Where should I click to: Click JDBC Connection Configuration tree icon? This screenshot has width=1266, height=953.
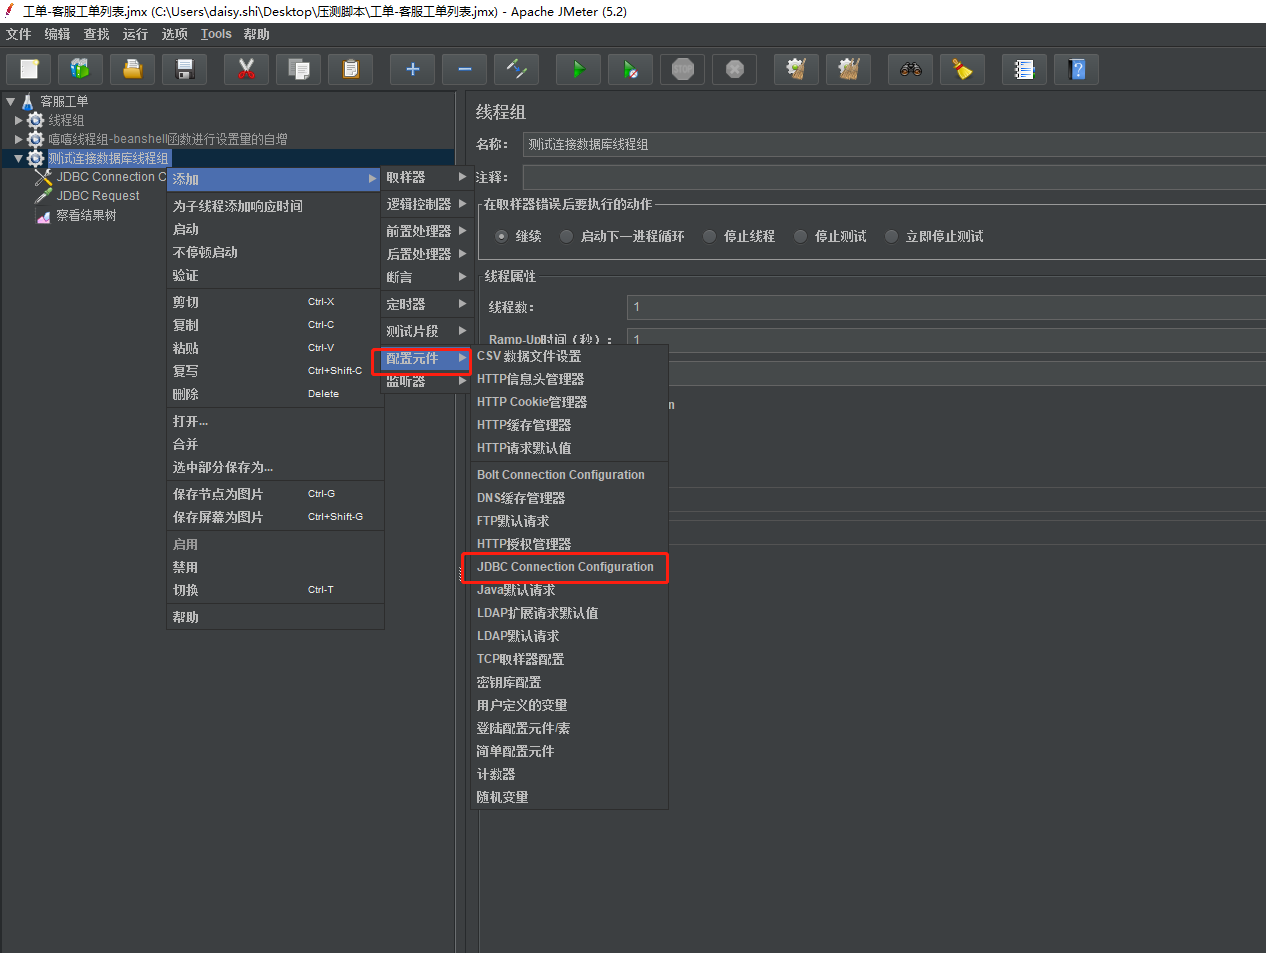(x=43, y=177)
